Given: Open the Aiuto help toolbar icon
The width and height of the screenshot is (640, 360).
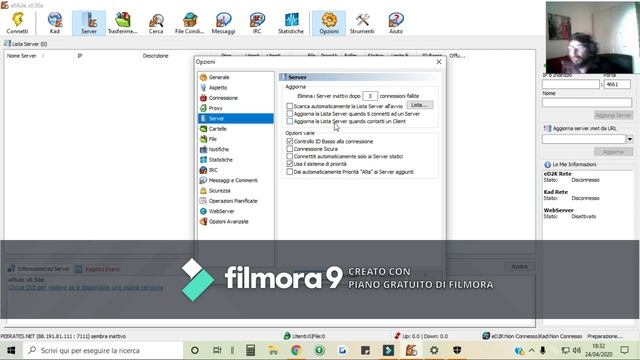Looking at the screenshot, I should click(396, 23).
